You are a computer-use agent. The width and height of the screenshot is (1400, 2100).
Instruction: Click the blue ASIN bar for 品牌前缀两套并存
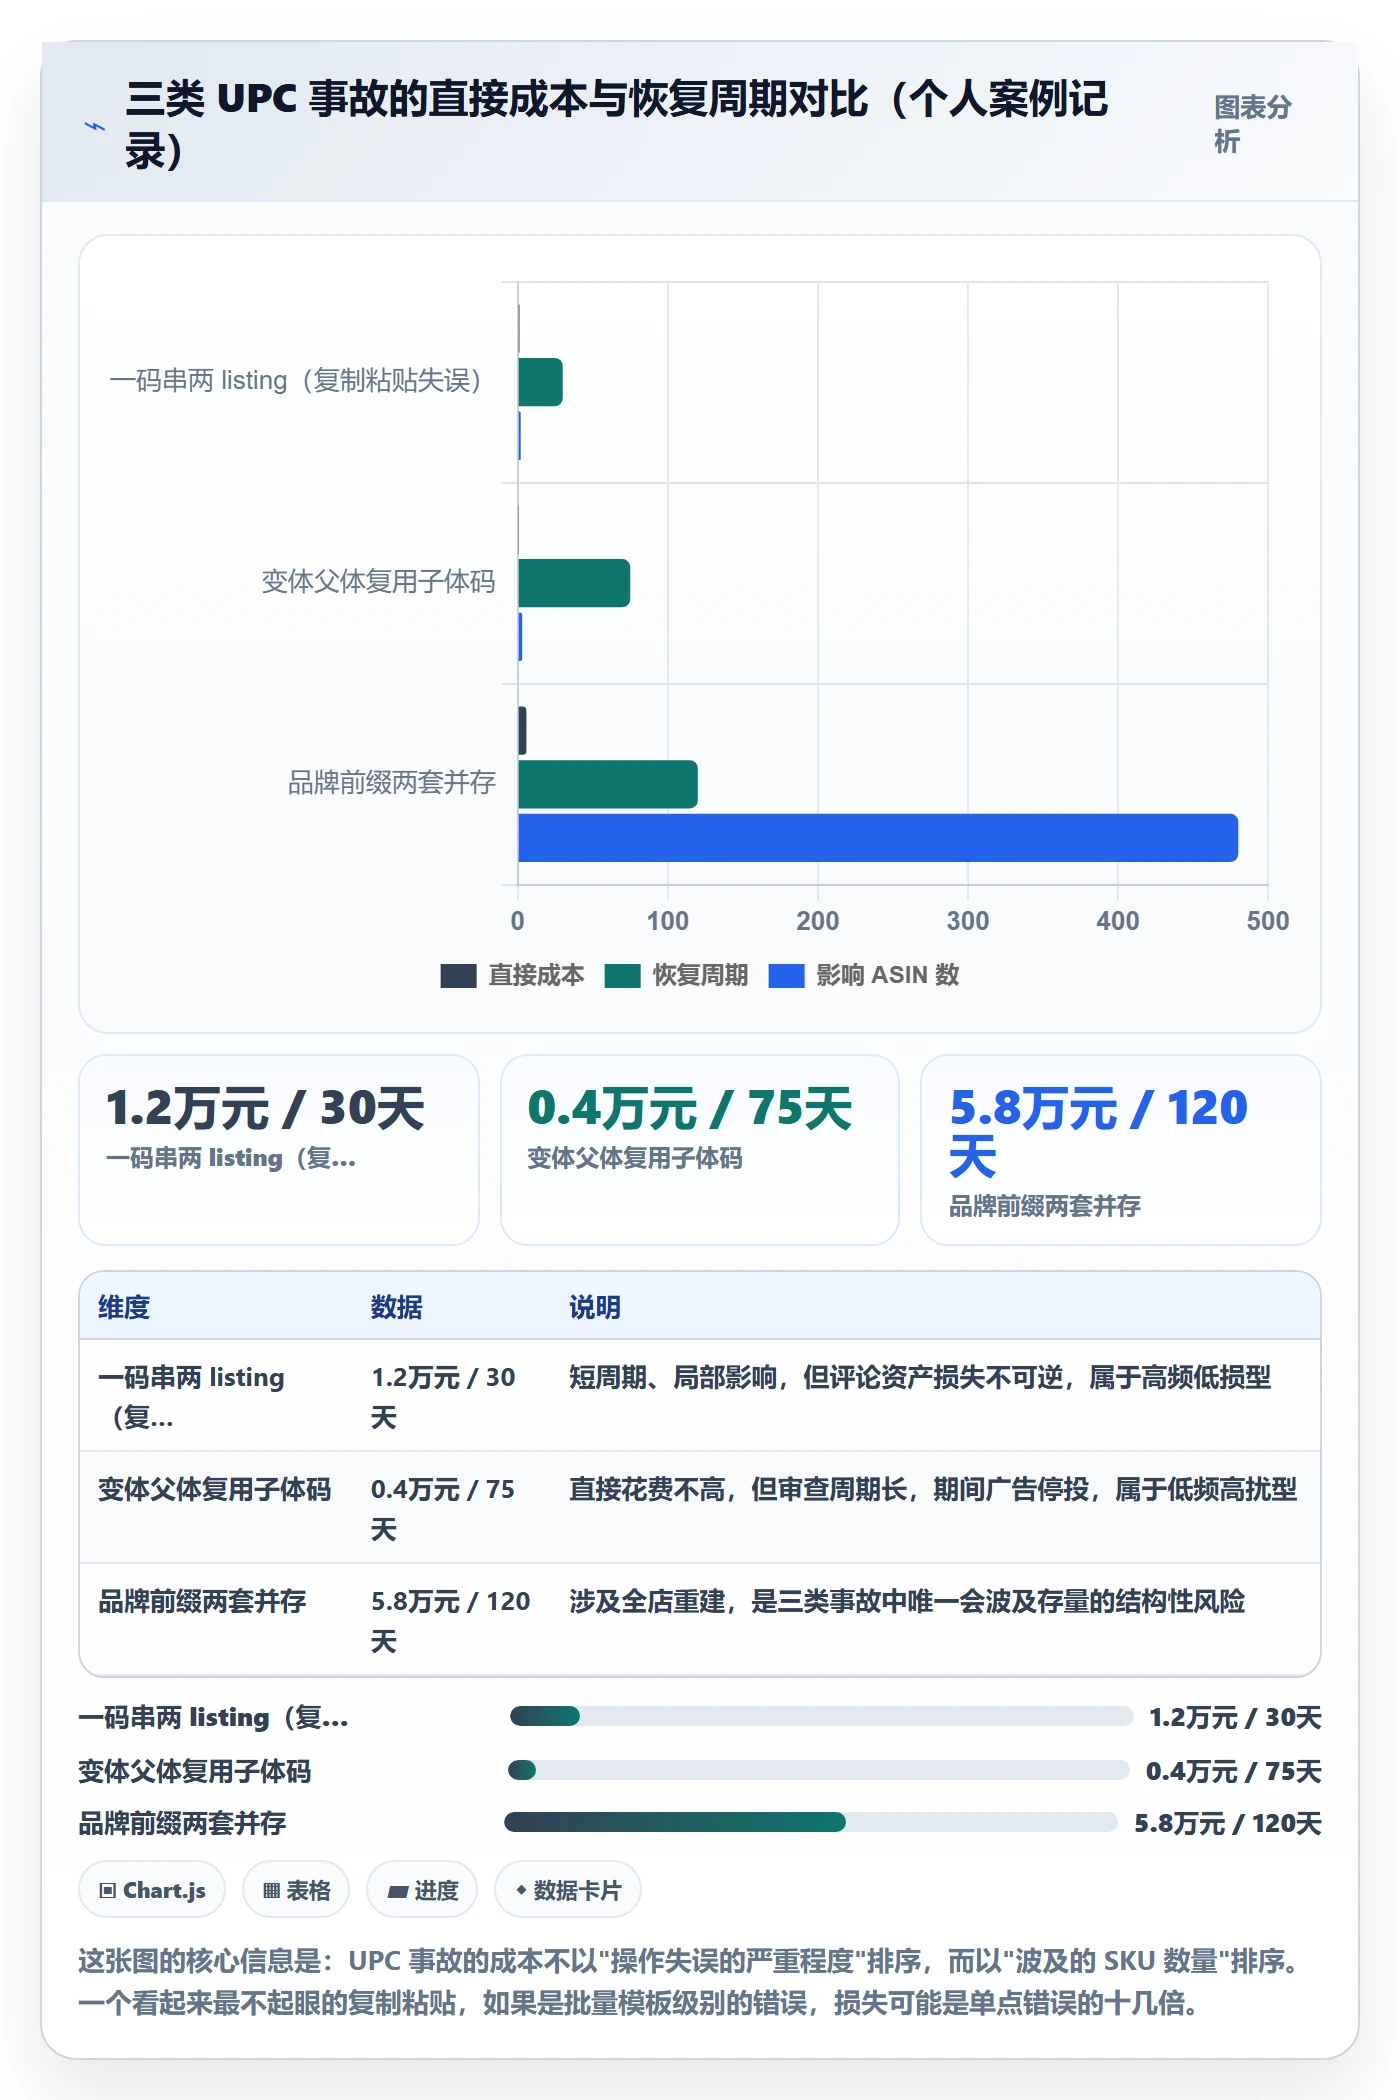pos(878,838)
